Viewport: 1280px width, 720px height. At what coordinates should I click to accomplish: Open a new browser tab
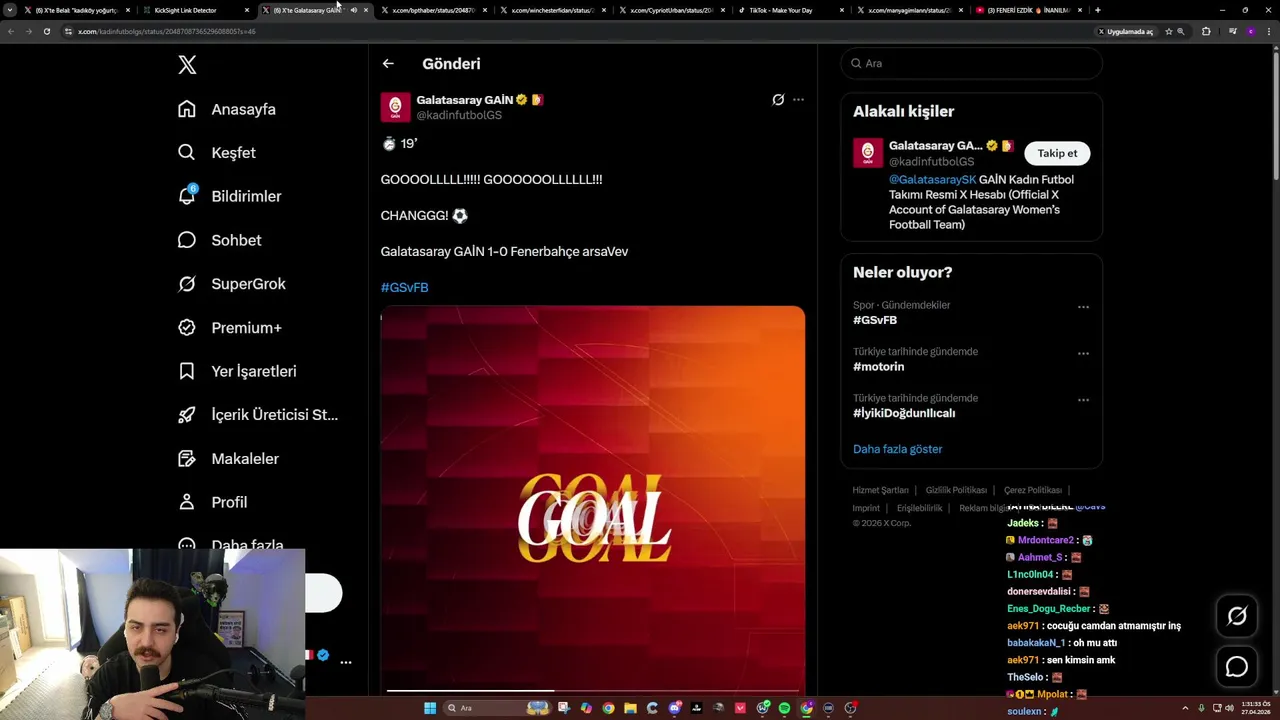[1098, 10]
